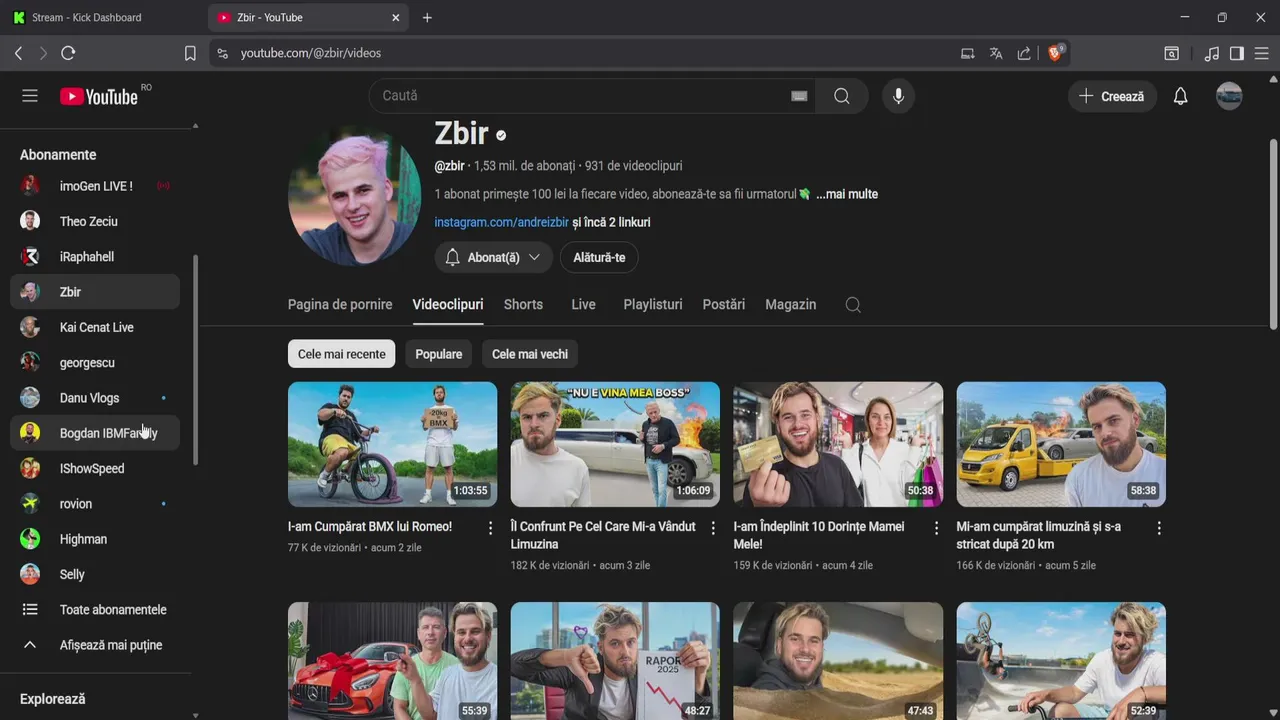
Task: Click the Creează button
Action: pyautogui.click(x=1112, y=96)
